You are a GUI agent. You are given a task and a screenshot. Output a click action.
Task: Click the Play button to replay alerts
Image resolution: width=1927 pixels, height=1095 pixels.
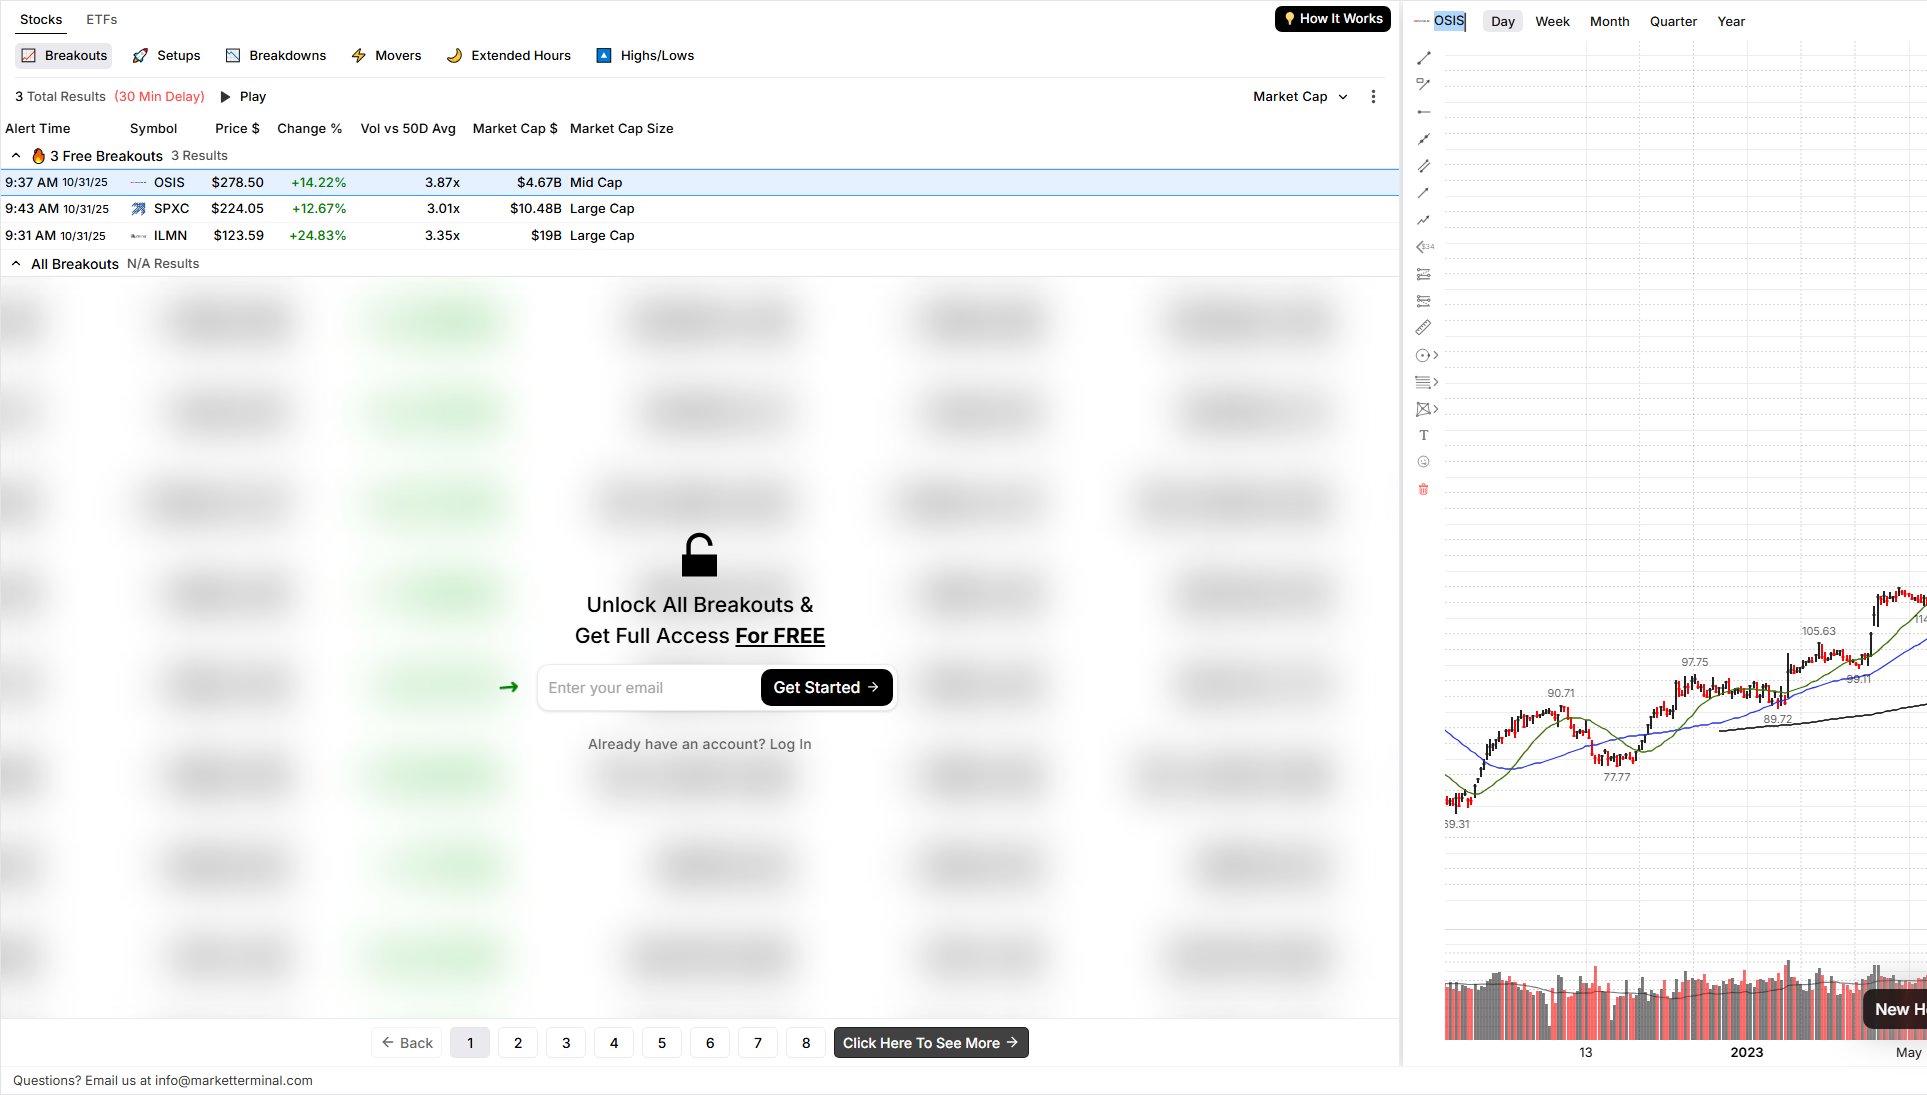click(242, 96)
